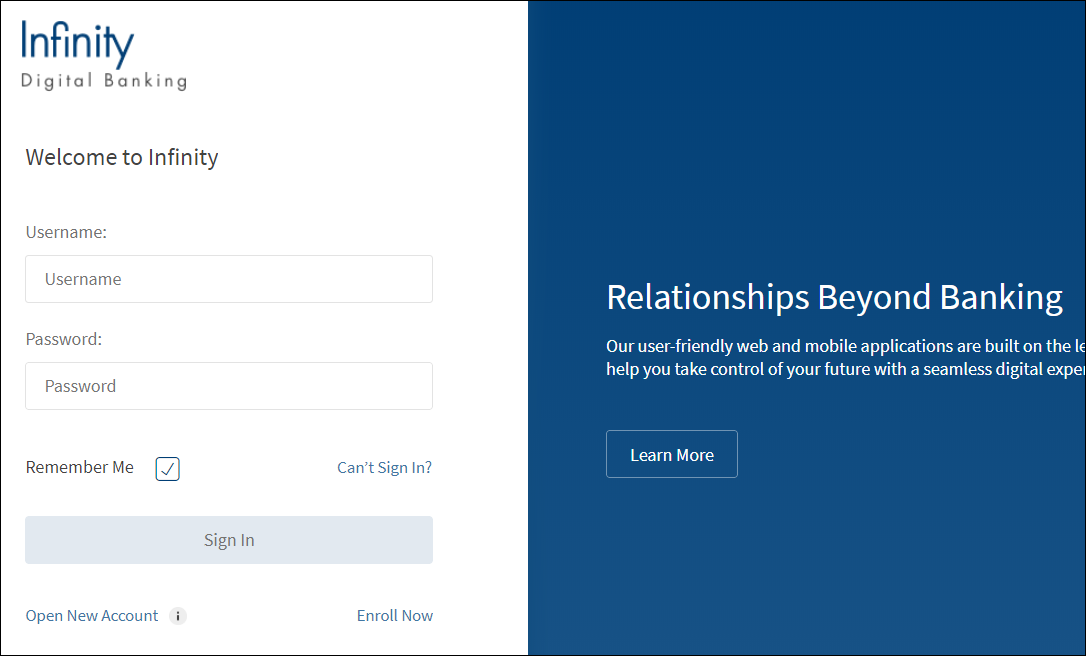Click the Welcome to Infinity heading

122,157
